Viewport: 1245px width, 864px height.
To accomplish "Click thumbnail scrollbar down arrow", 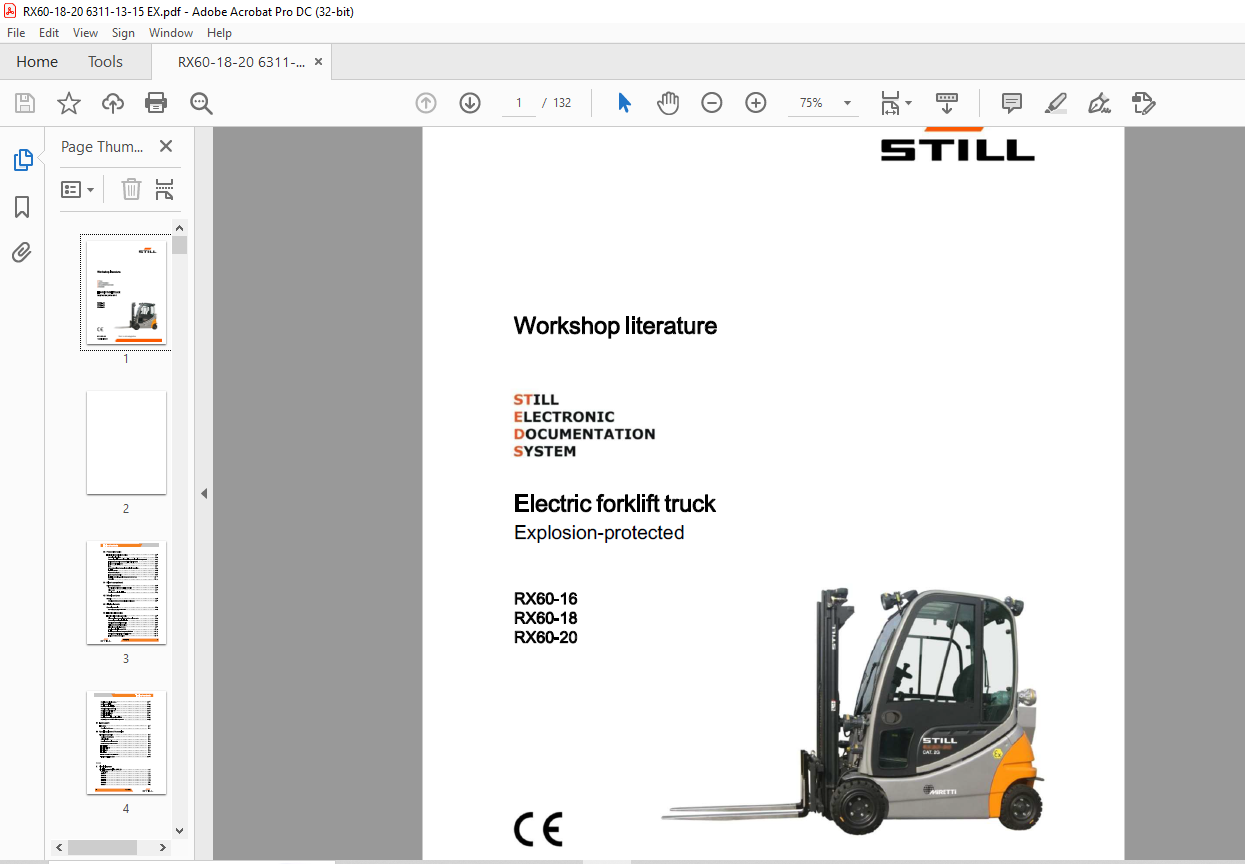I will tap(180, 830).
